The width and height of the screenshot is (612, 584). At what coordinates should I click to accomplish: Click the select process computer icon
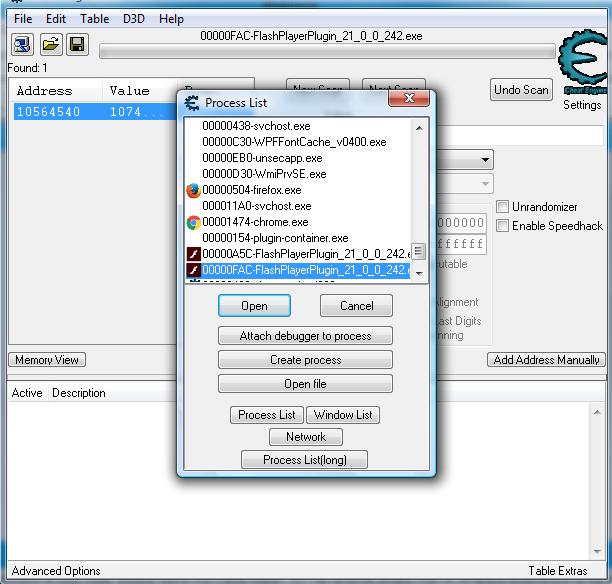22,45
